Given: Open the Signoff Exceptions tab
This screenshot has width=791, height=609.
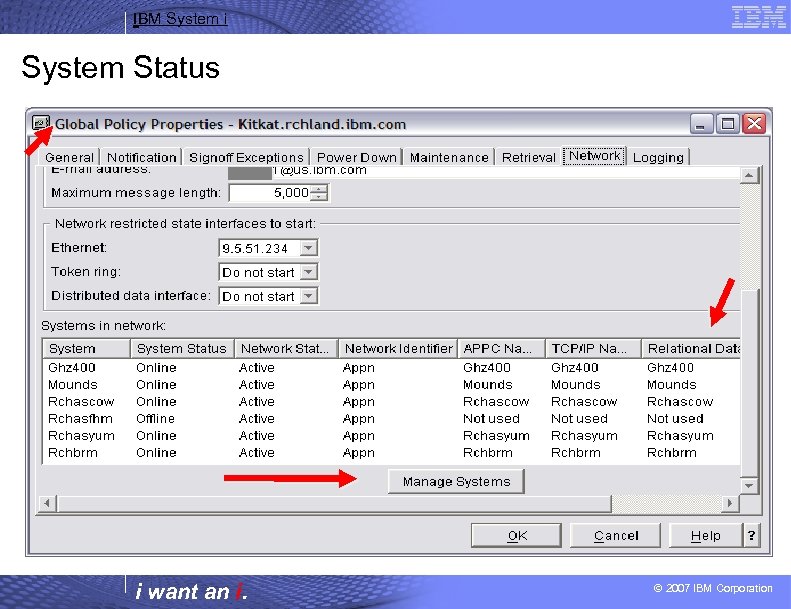Looking at the screenshot, I should tap(246, 157).
